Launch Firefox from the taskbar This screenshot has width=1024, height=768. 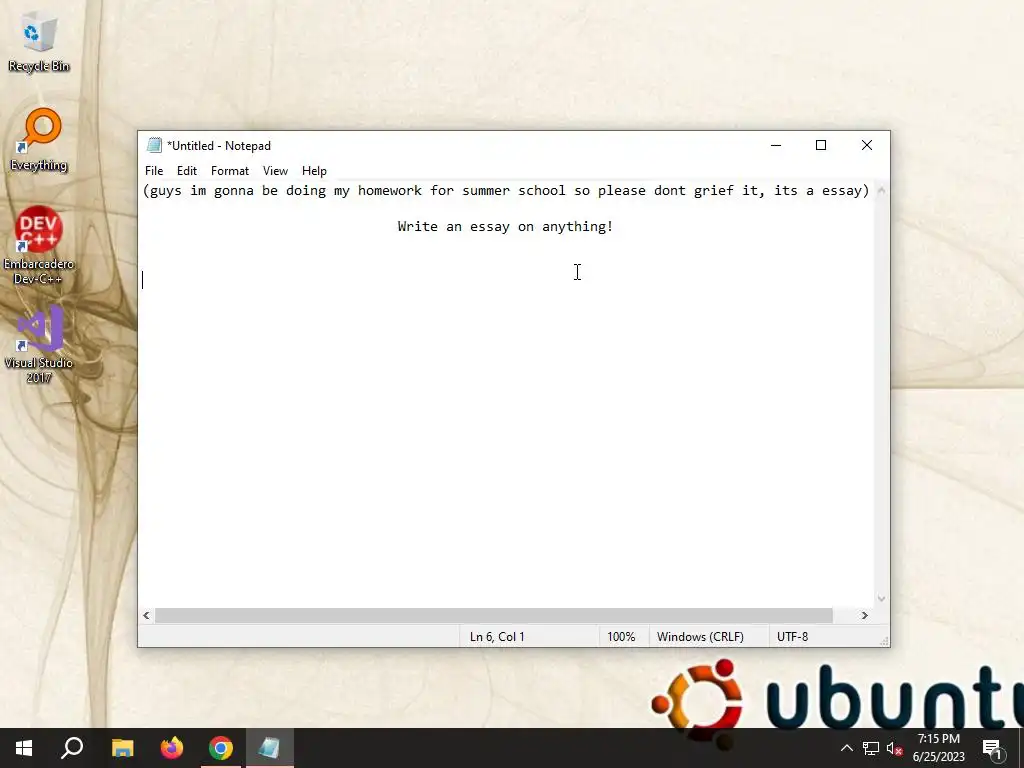tap(172, 748)
